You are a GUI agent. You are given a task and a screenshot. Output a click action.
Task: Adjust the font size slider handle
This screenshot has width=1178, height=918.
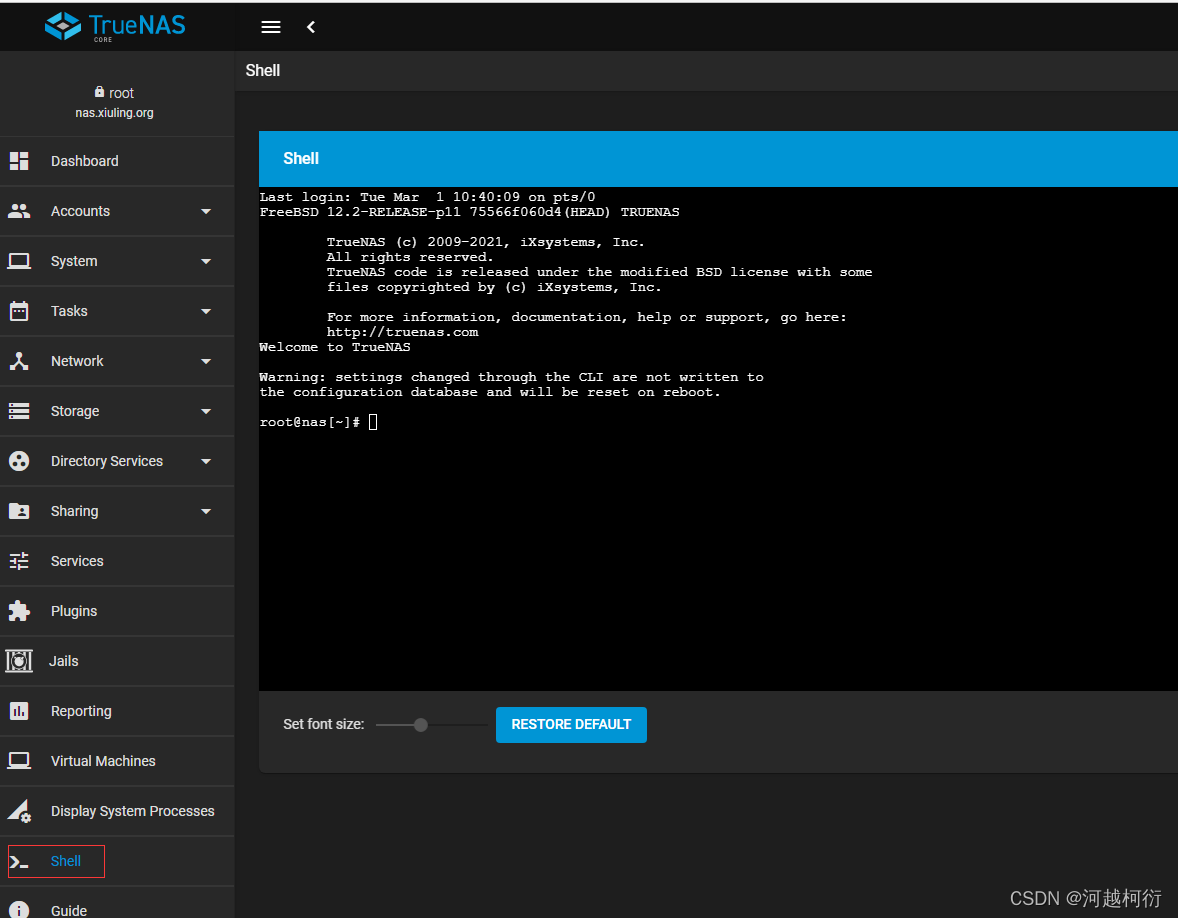click(421, 725)
